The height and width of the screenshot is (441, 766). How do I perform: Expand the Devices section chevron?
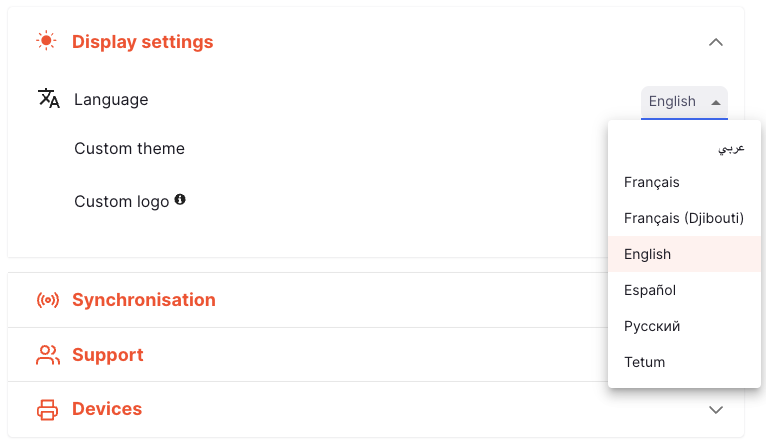[716, 409]
